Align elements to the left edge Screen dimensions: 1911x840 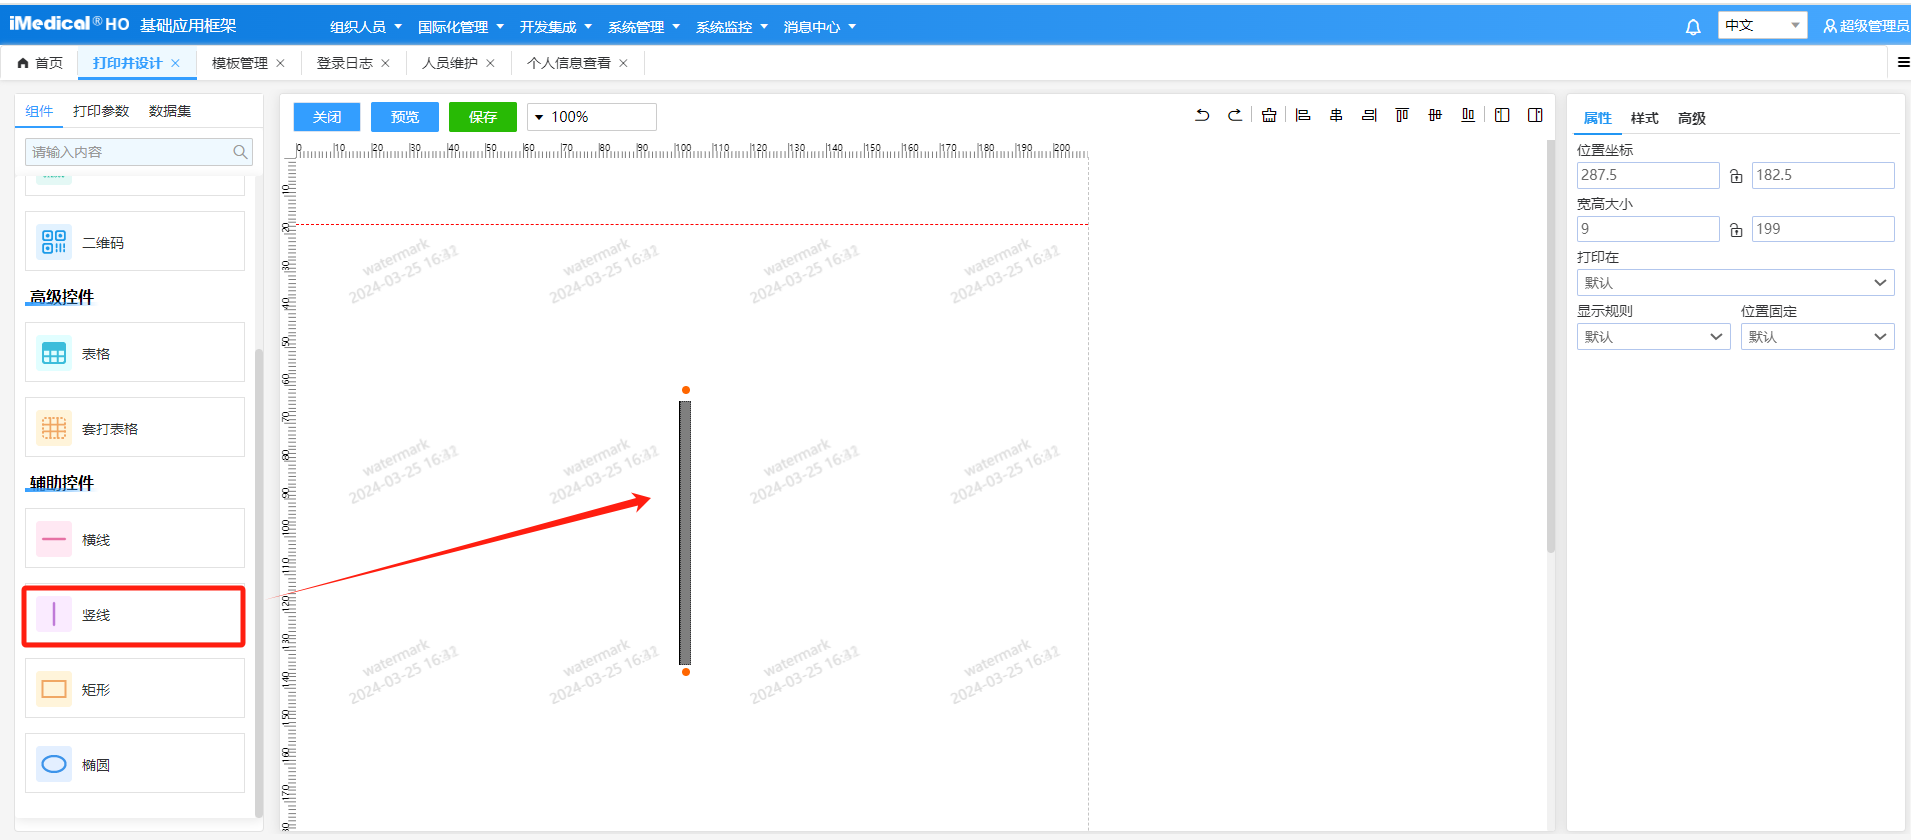coord(1303,116)
